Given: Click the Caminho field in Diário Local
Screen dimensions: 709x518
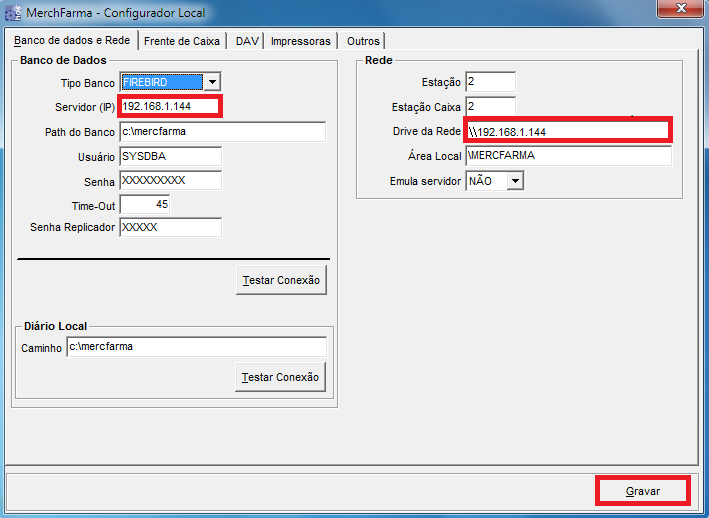Looking at the screenshot, I should click(x=196, y=347).
